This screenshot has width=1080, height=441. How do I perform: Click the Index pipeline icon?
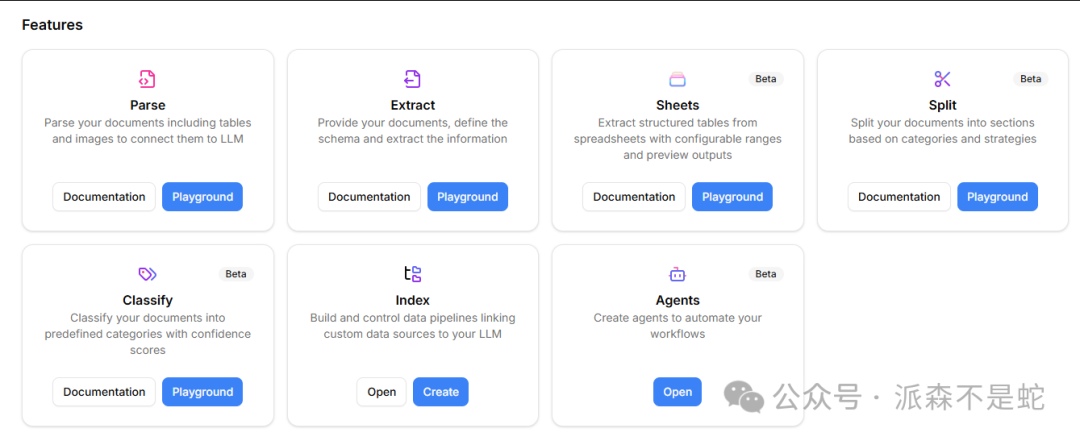click(412, 274)
